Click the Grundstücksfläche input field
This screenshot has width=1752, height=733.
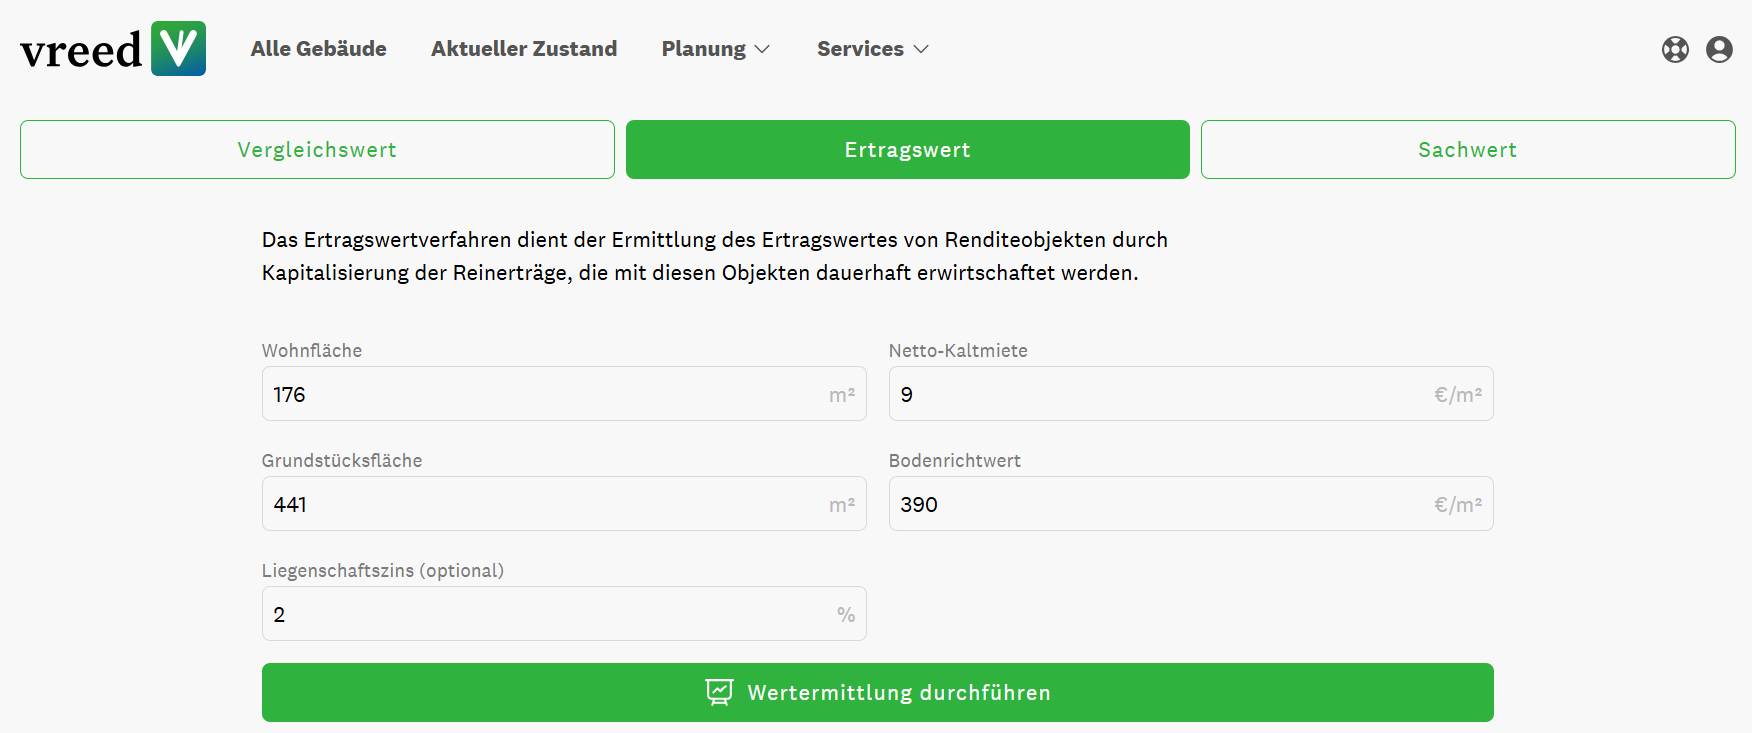(x=545, y=504)
